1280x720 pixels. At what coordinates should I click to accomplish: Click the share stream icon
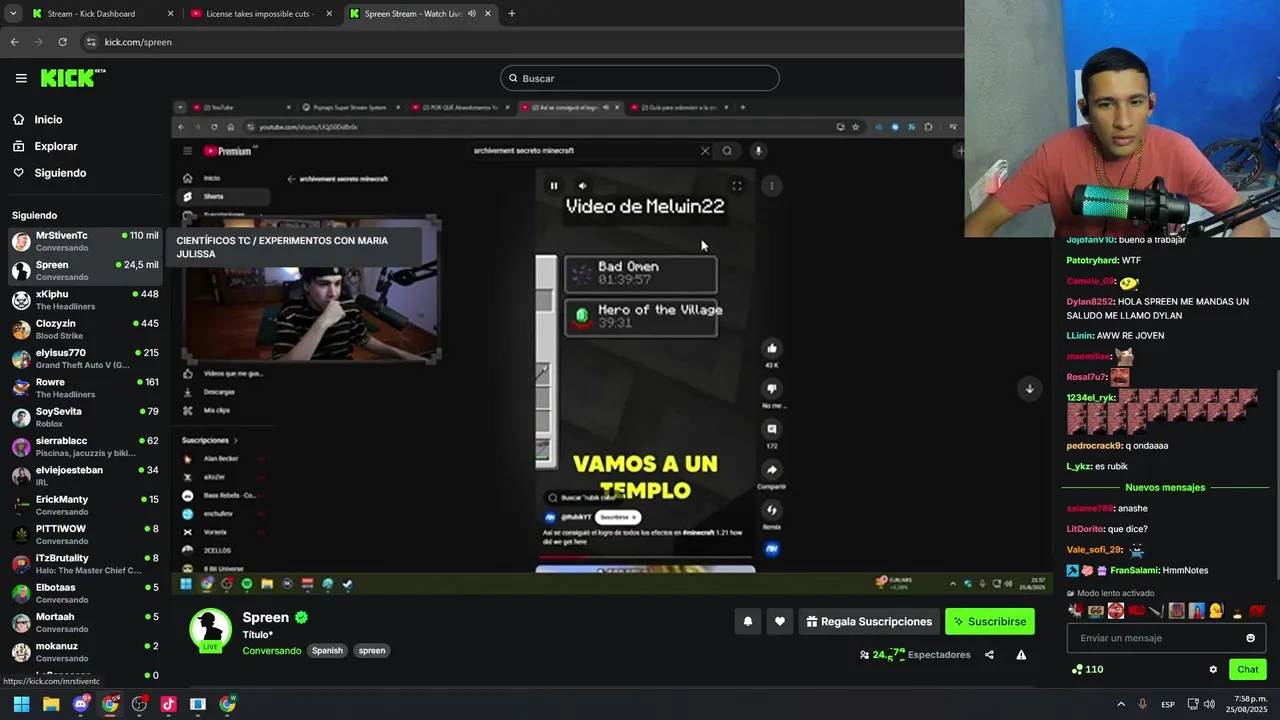pyautogui.click(x=989, y=655)
